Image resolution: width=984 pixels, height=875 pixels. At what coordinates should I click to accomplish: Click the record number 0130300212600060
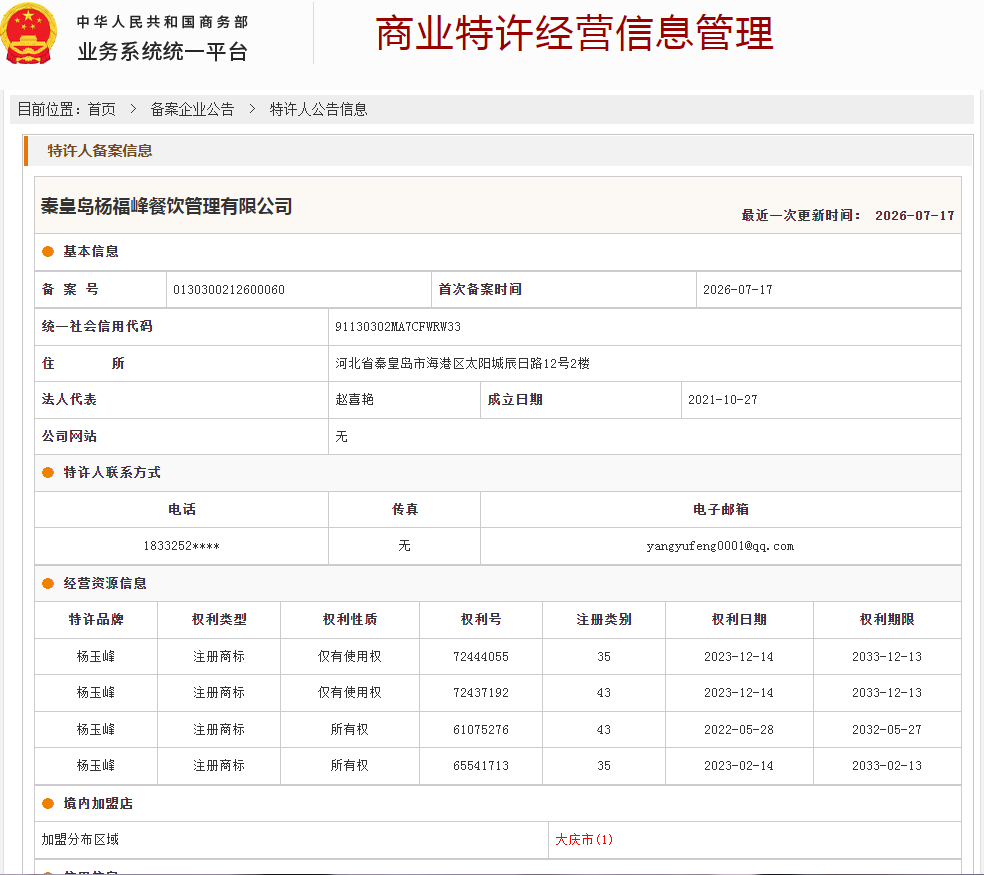(229, 289)
